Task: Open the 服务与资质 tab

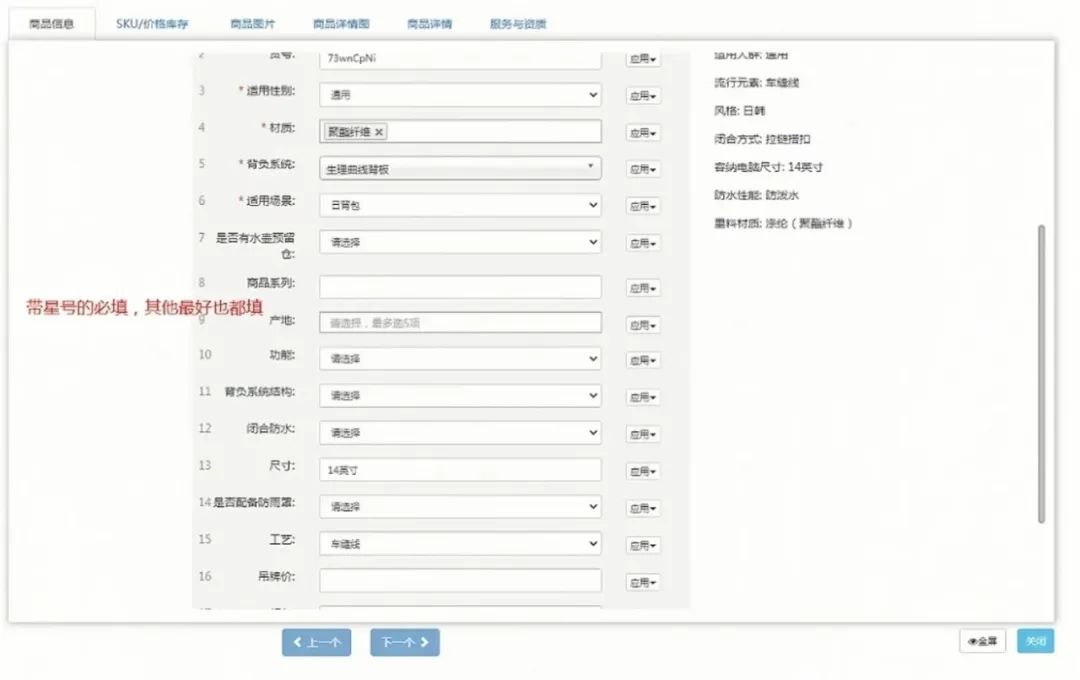Action: [517, 23]
